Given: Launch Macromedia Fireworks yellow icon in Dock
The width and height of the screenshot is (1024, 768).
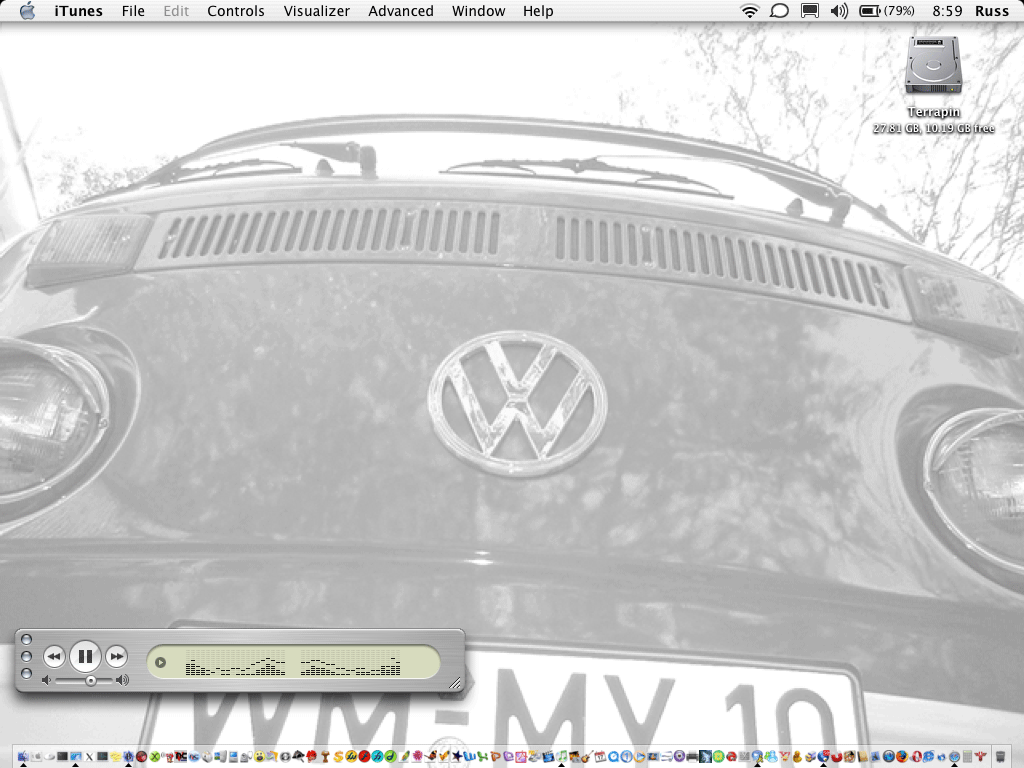Looking at the screenshot, I should pyautogui.click(x=351, y=756).
